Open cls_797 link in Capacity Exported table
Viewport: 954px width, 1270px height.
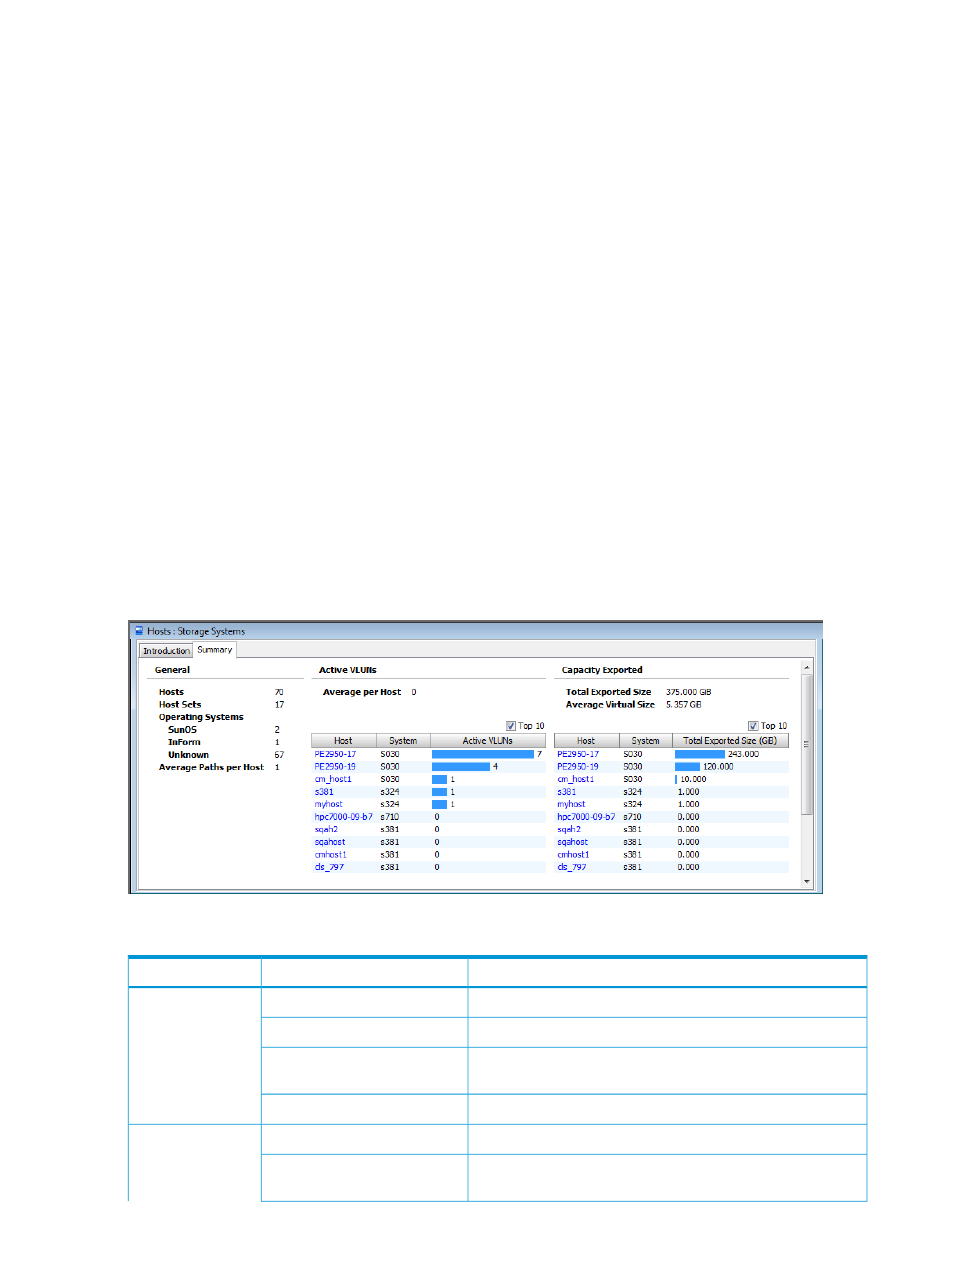(572, 867)
